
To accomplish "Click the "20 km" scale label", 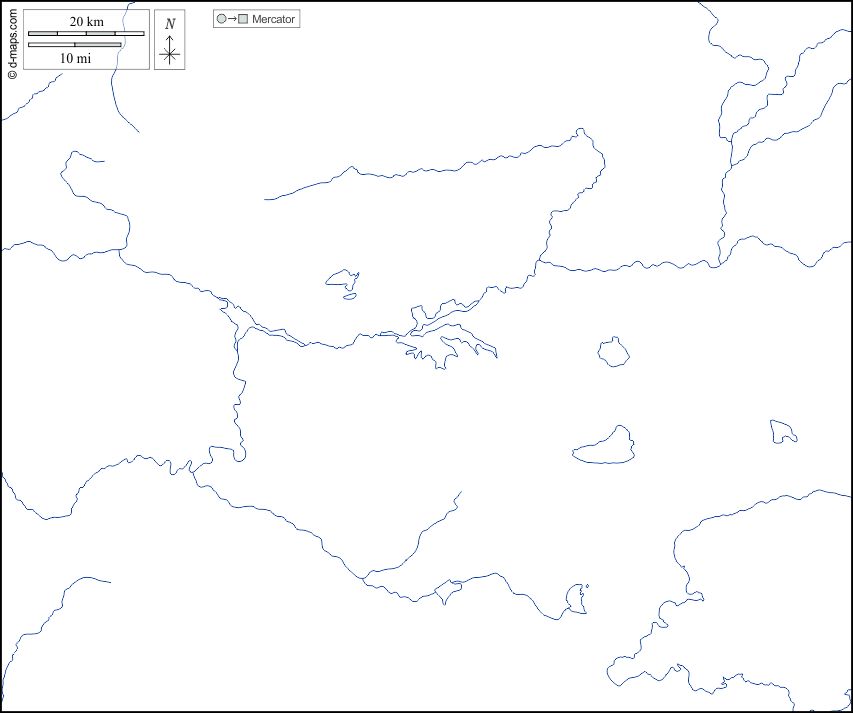I will click(86, 22).
